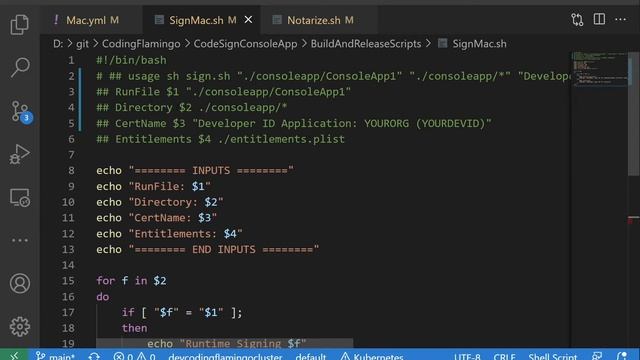
Task: Open the Manage gear menu
Action: pyautogui.click(x=20, y=327)
